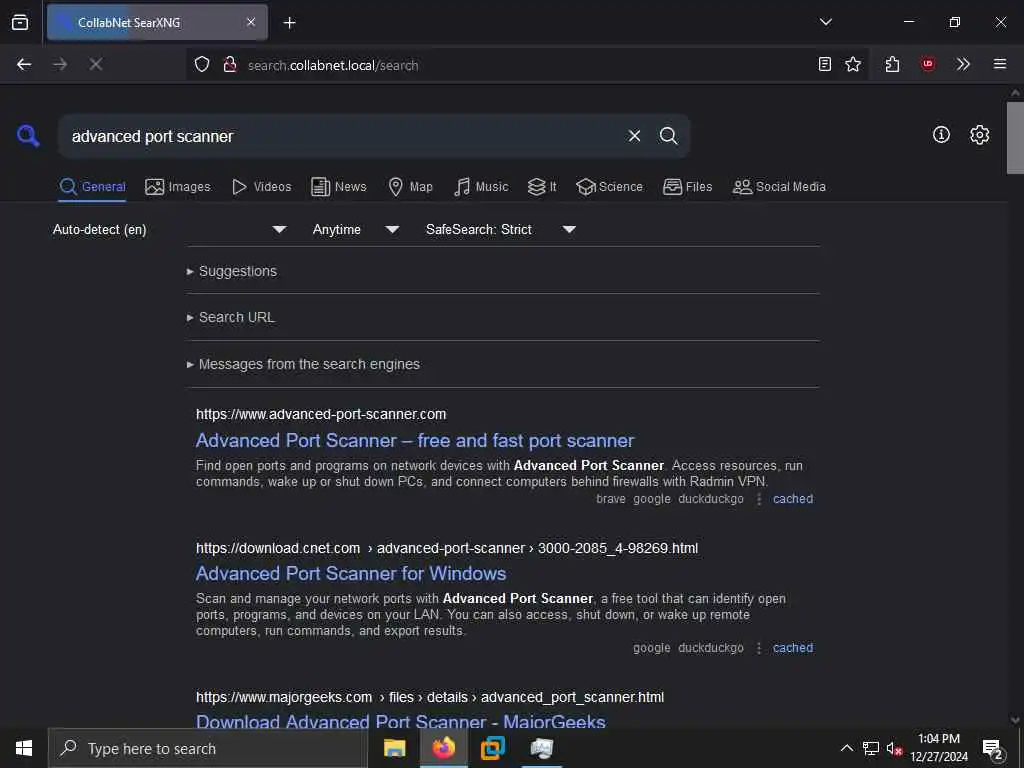Switch to Science category
Viewport: 1024px width, 768px height.
coord(609,187)
